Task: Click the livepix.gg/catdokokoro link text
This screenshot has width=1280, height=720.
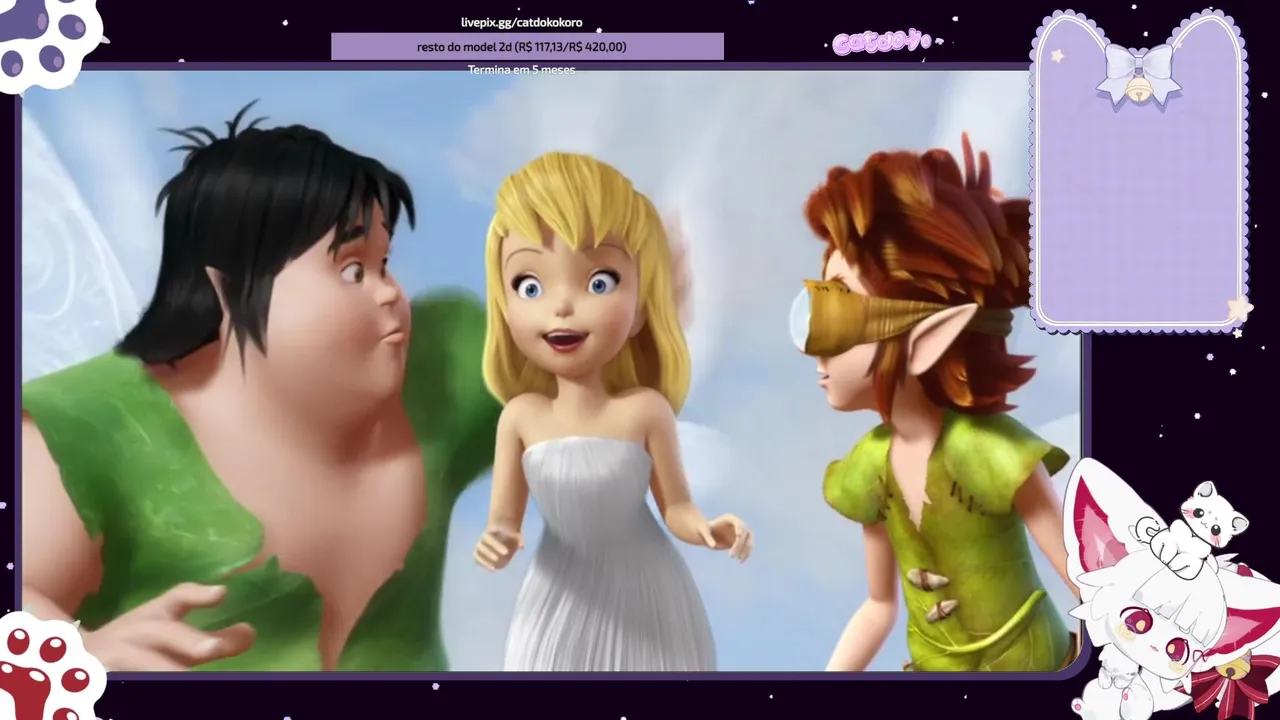Action: point(521,22)
